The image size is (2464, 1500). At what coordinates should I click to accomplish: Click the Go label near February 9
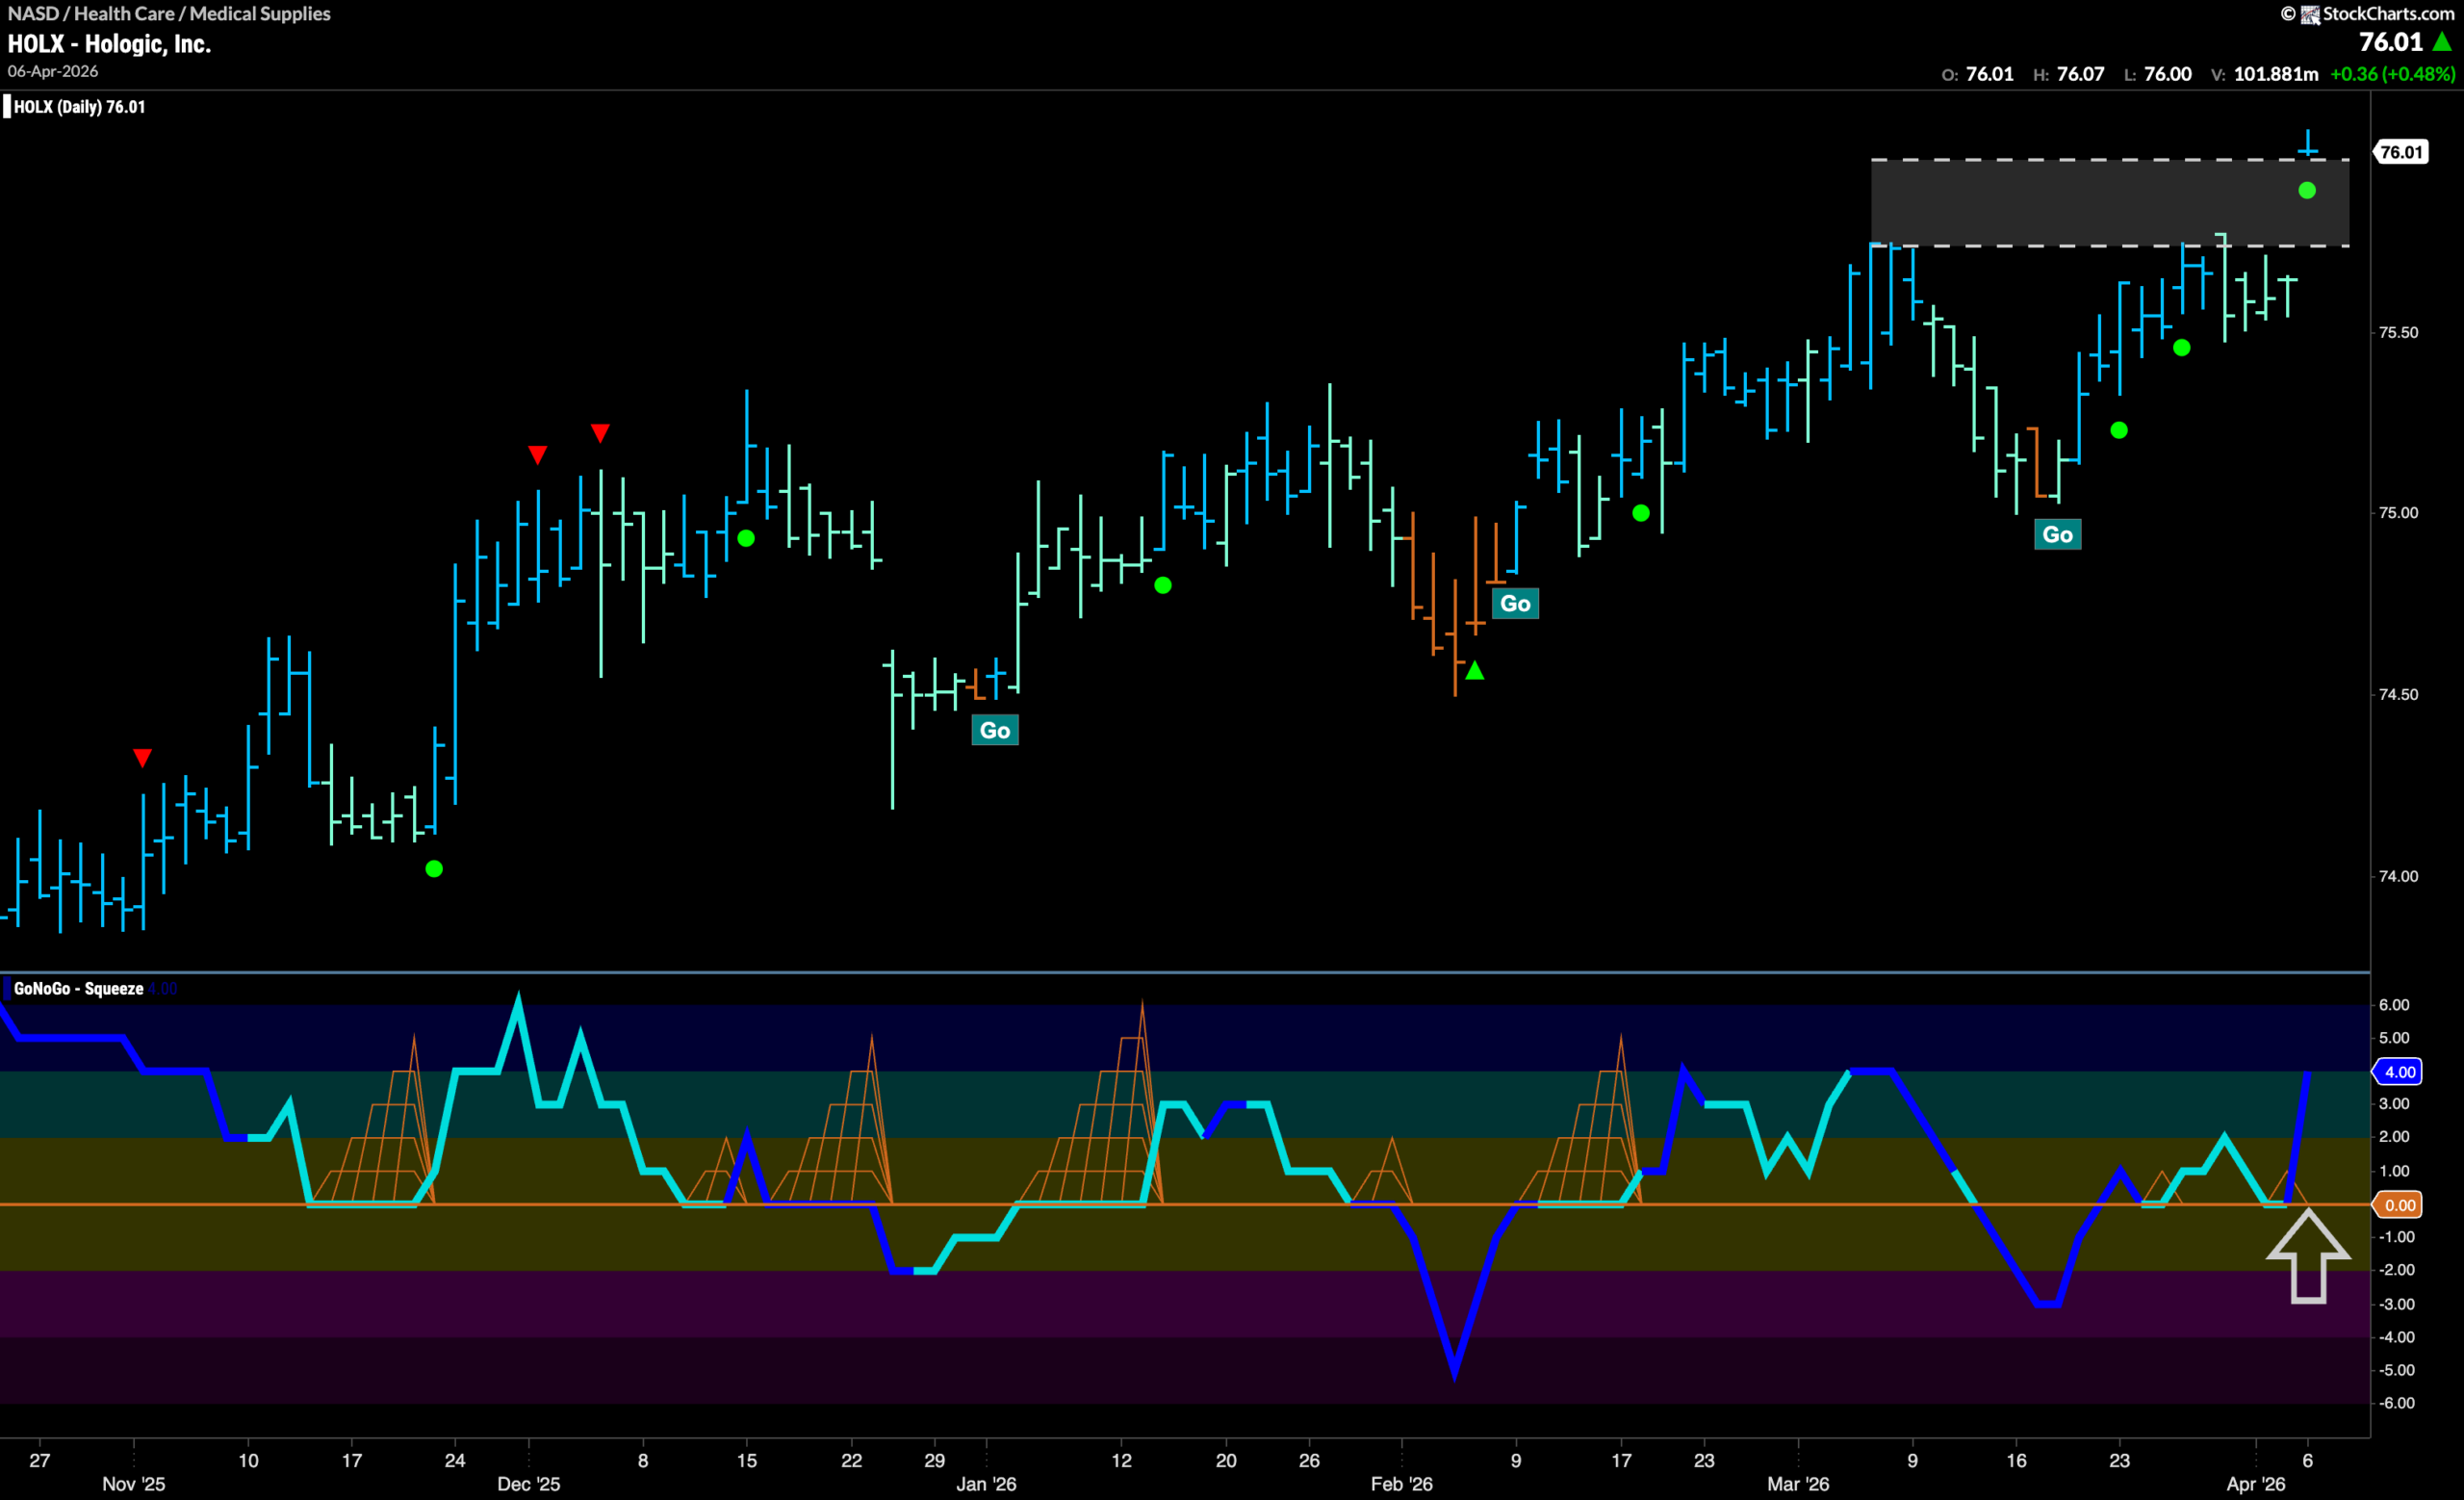[1515, 603]
